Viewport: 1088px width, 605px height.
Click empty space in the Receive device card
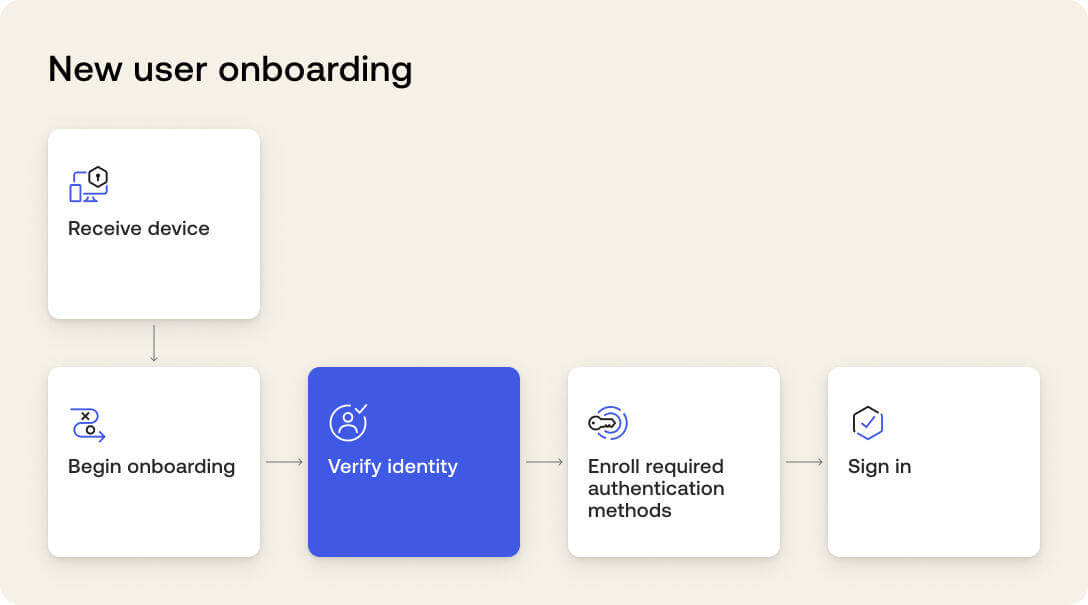pos(153,280)
